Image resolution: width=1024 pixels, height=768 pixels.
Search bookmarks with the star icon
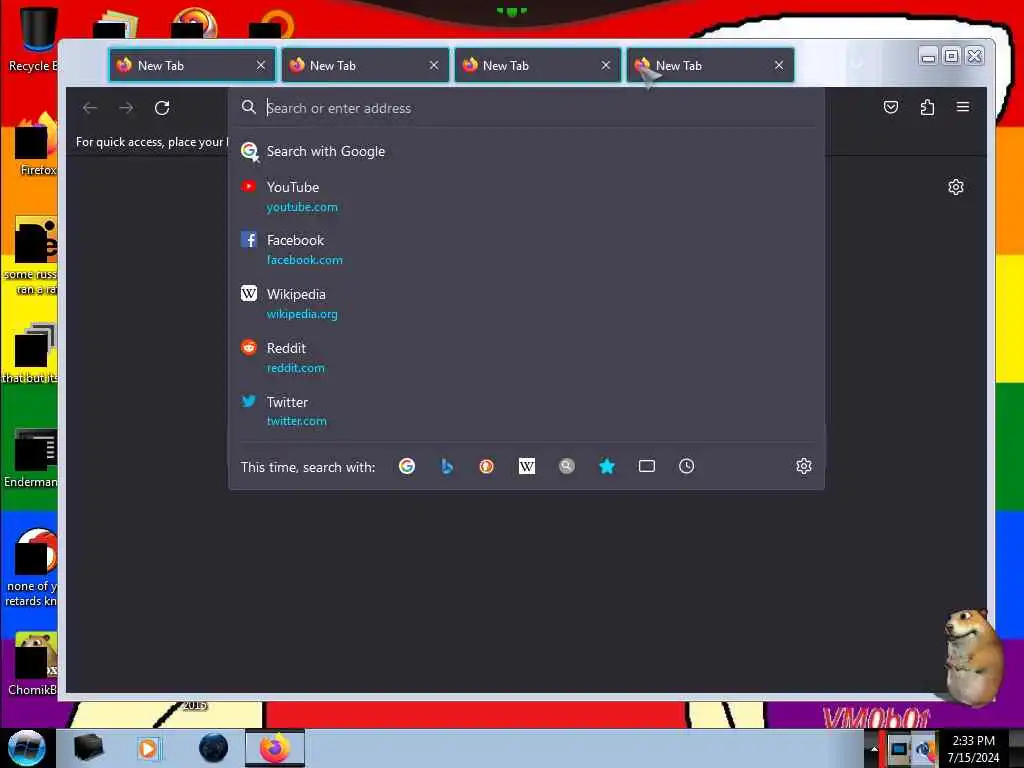point(607,466)
